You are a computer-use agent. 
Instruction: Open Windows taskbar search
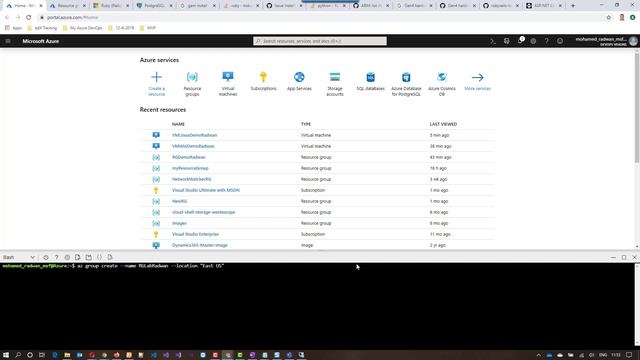click(x=18, y=355)
